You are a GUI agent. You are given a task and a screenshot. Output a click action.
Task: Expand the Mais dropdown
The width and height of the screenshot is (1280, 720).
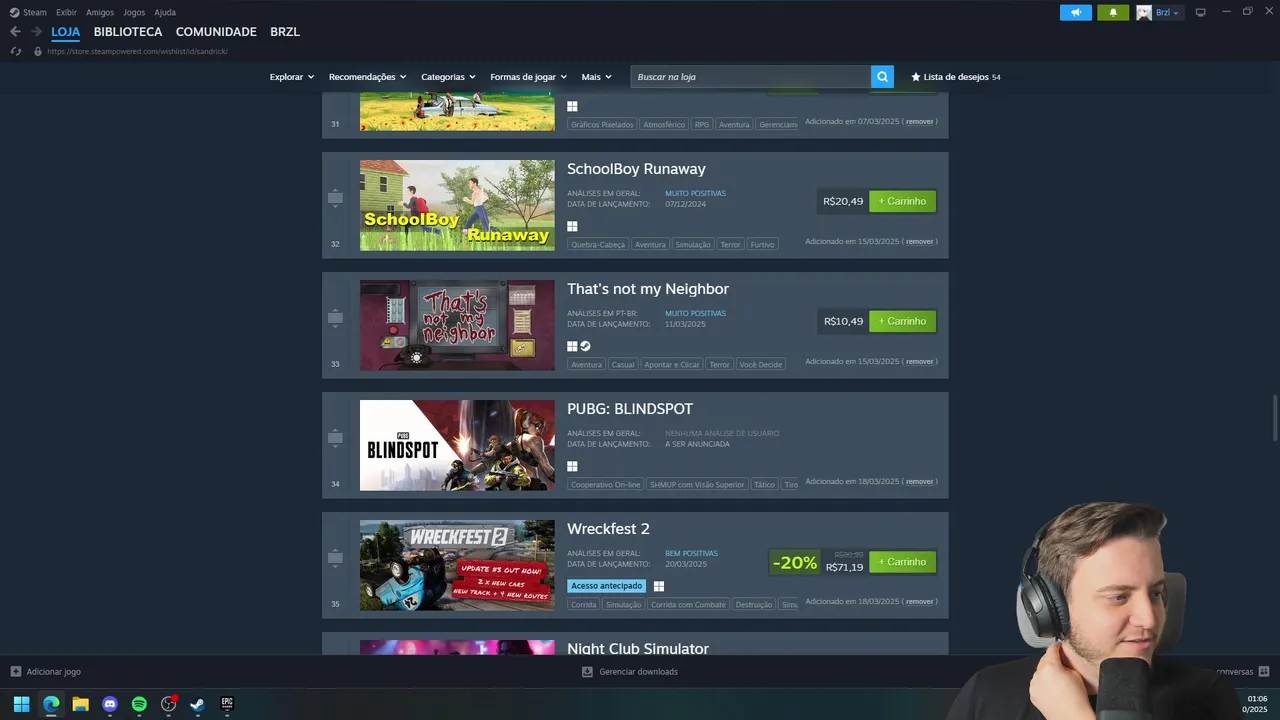[597, 77]
